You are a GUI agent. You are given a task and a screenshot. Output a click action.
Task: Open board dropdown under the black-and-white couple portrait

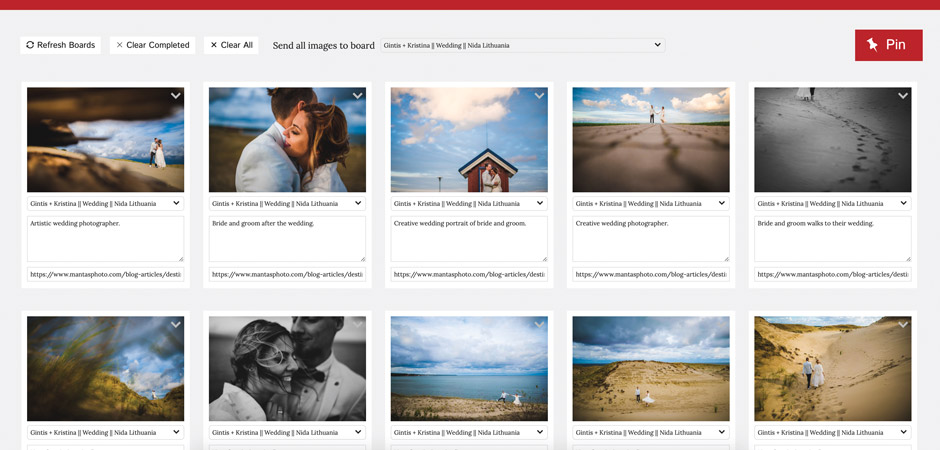287,433
